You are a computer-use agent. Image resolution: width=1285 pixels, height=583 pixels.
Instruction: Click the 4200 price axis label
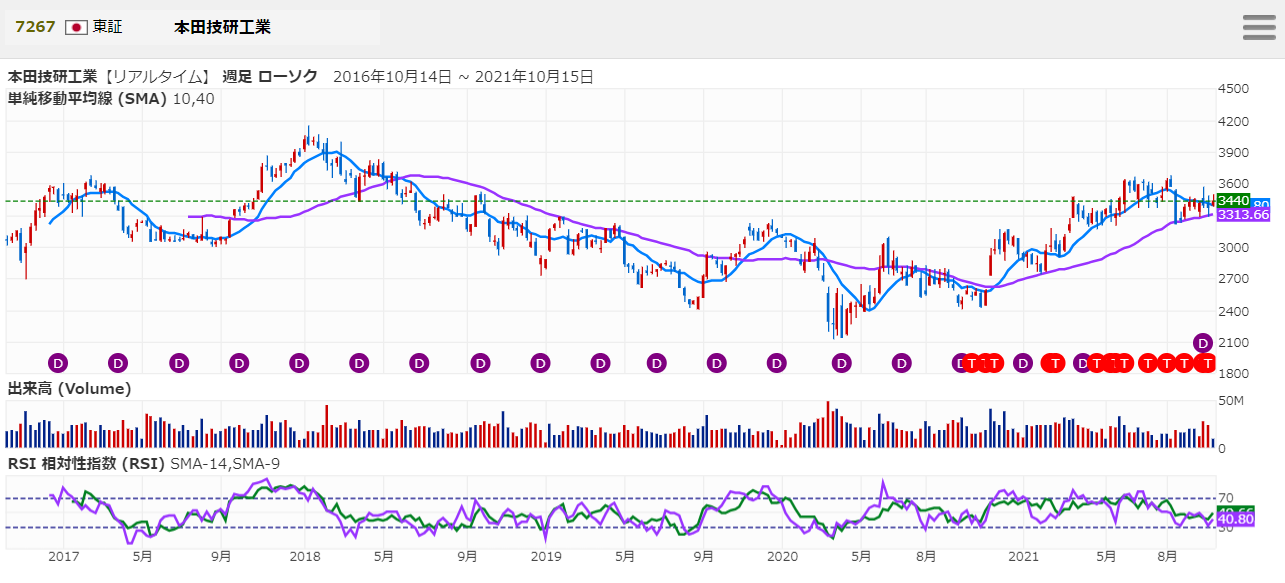pyautogui.click(x=1234, y=121)
